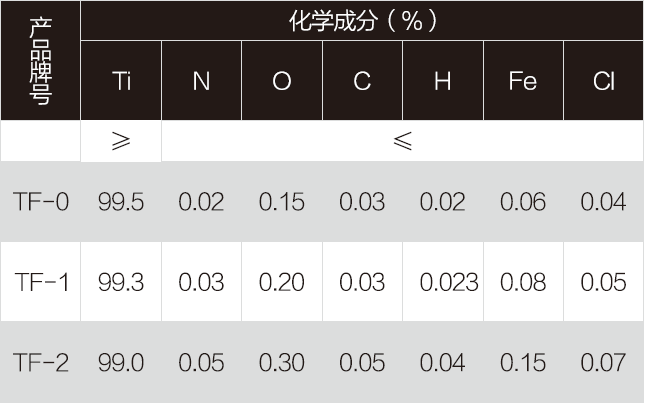The image size is (645, 404).
Task: Click the 0.15 O value for TF-0
Action: click(x=282, y=202)
